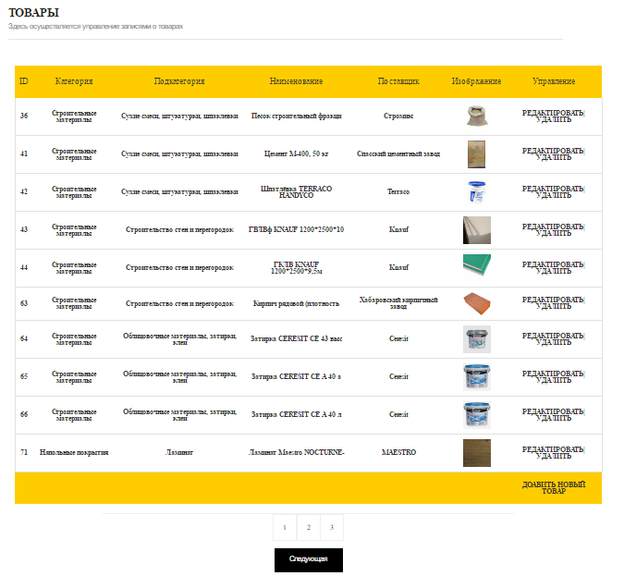Click the ID column header
This screenshot has width=624, height=576.
point(24,81)
